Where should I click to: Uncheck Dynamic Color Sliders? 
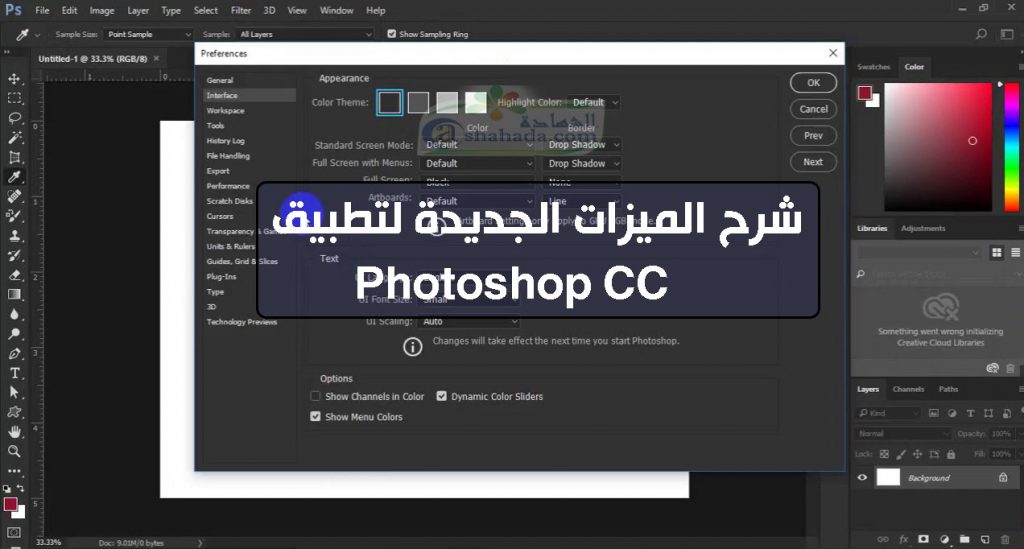click(x=442, y=397)
